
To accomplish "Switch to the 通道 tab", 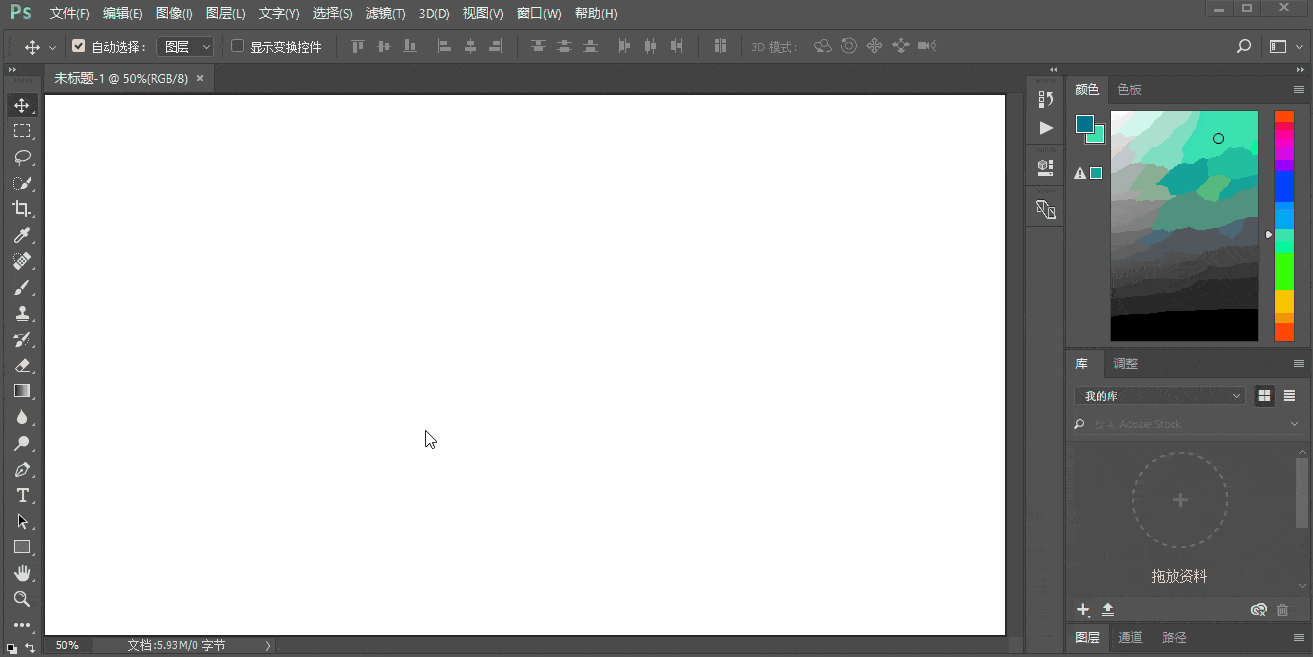I will point(1130,637).
